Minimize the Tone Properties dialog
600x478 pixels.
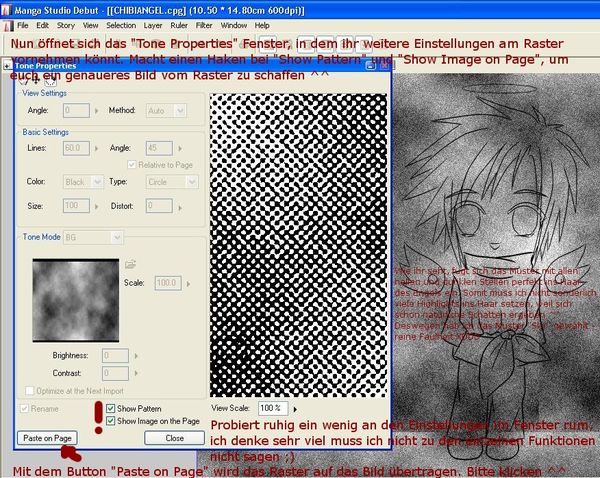click(370, 66)
